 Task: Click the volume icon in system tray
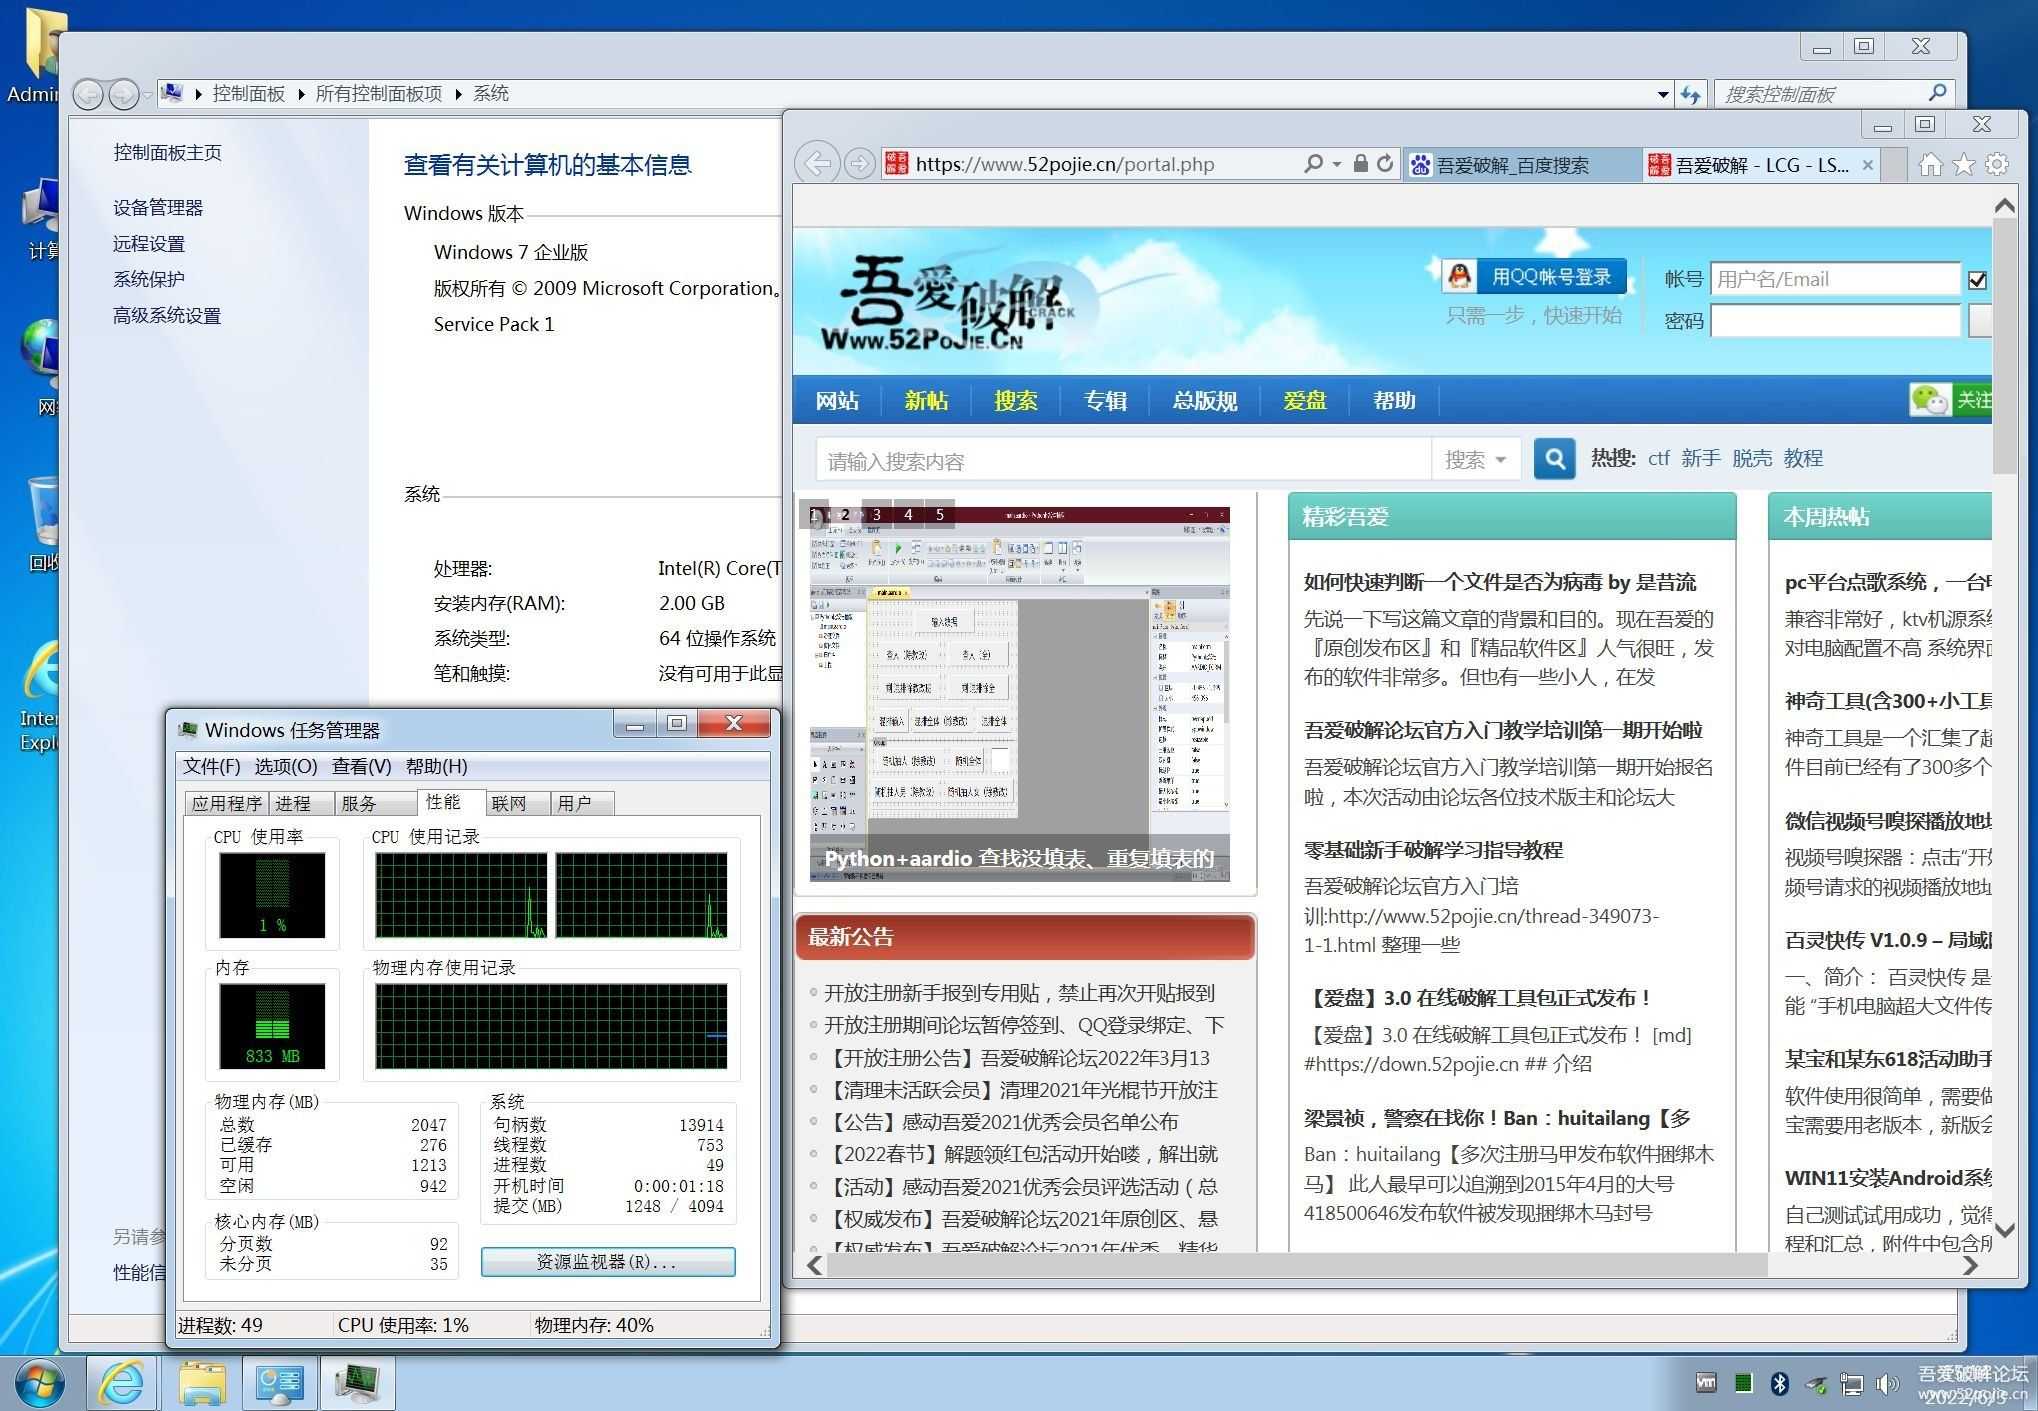pyautogui.click(x=1887, y=1384)
